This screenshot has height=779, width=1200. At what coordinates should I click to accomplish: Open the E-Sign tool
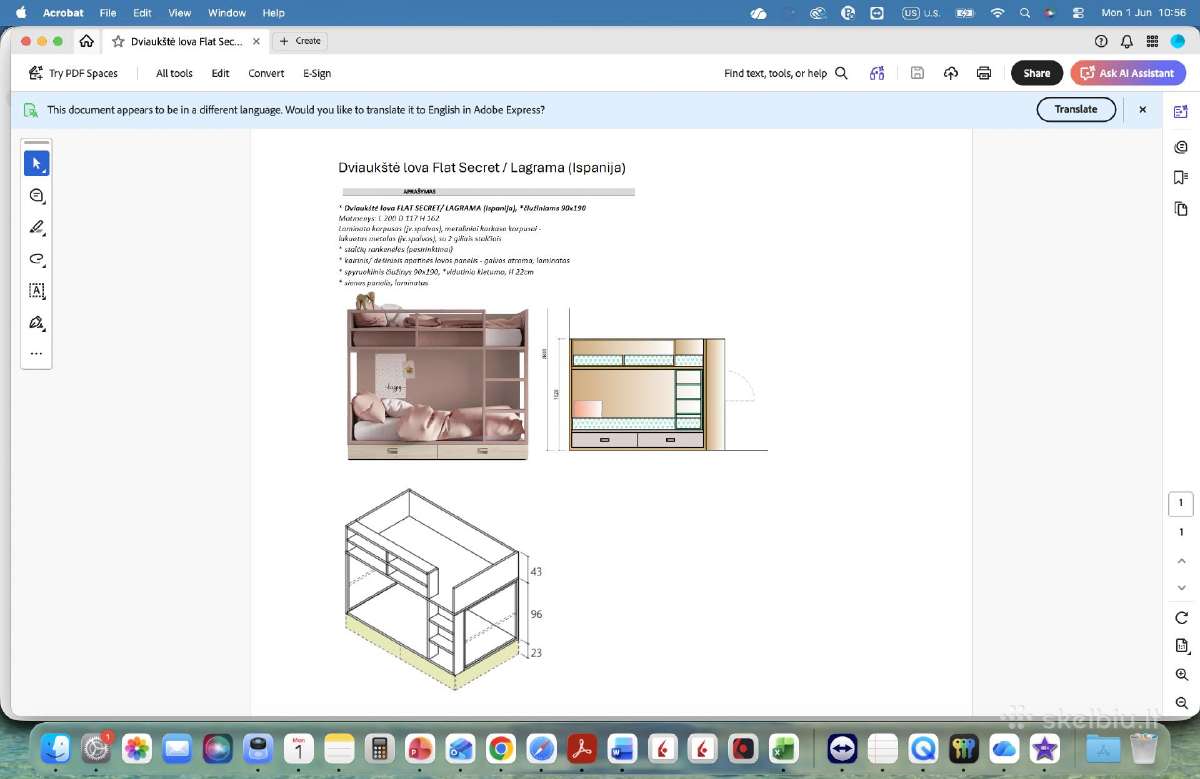[x=317, y=73]
